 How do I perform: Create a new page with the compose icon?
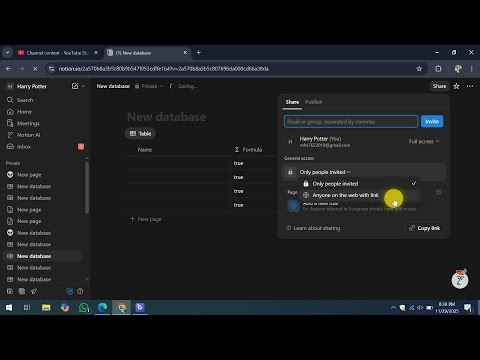[75, 86]
